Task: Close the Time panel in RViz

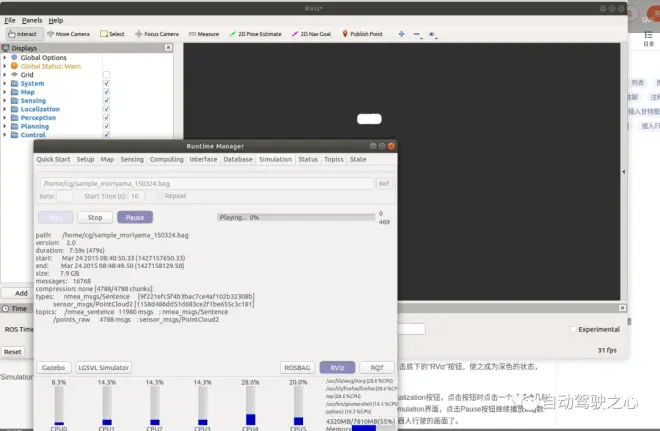Action: tap(622, 308)
